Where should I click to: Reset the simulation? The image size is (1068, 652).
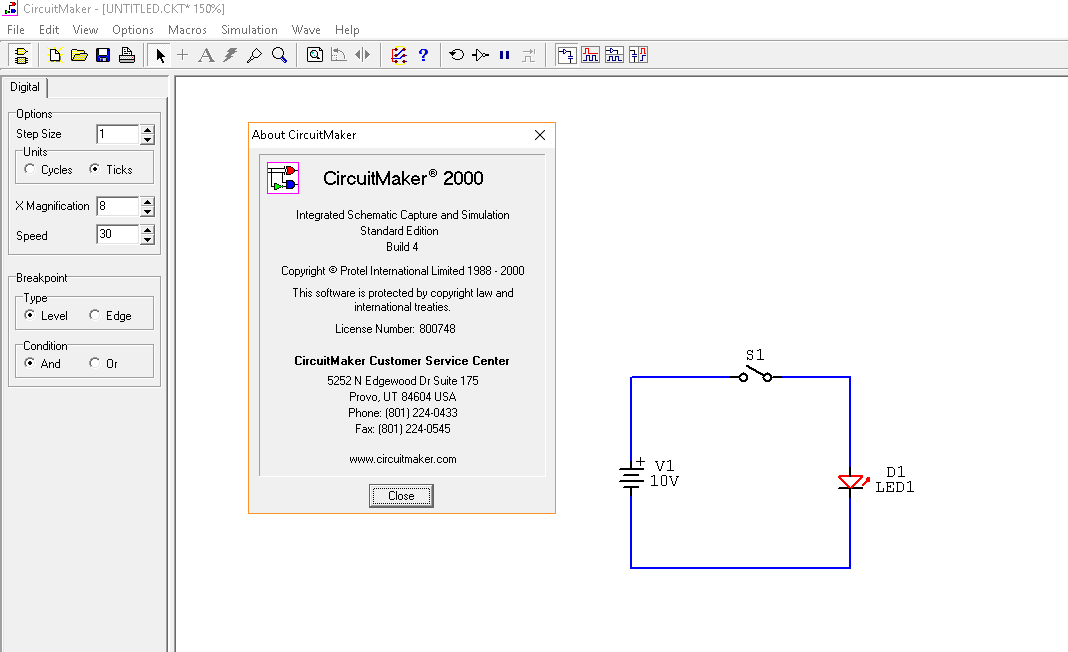456,55
